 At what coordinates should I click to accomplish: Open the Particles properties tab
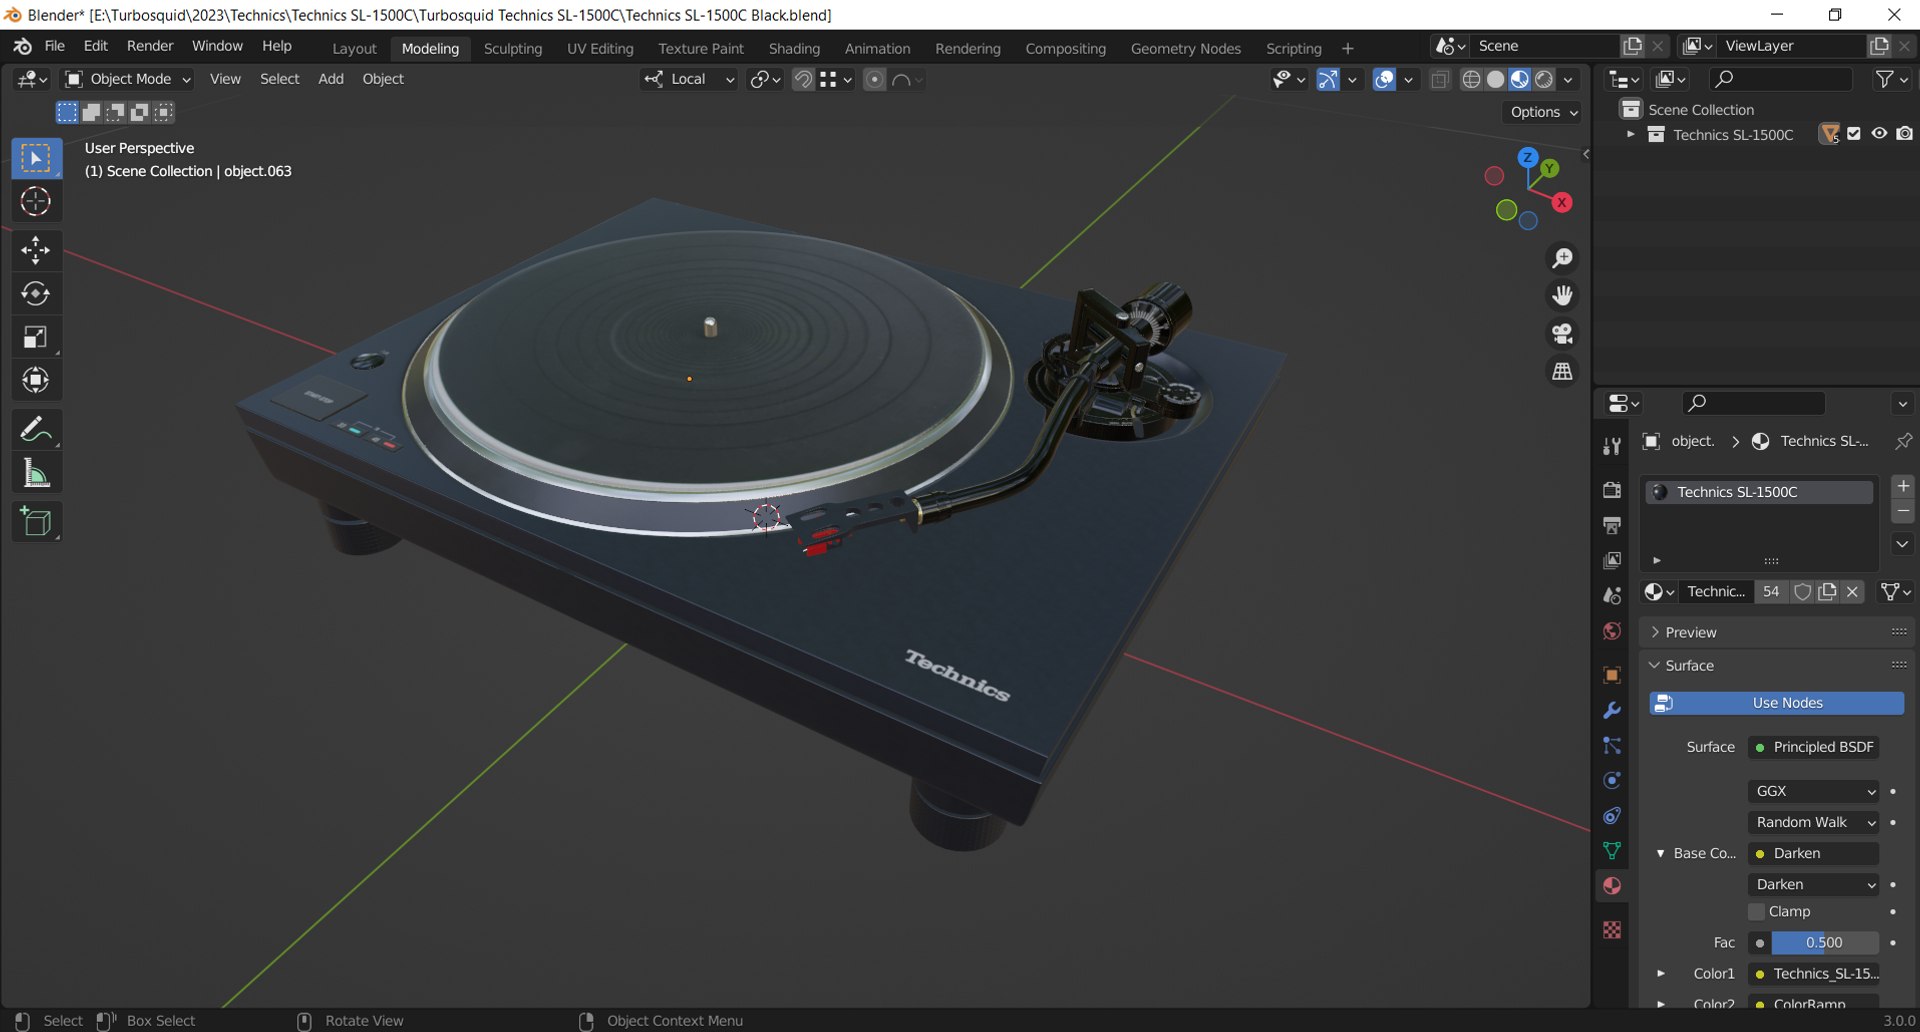point(1612,745)
